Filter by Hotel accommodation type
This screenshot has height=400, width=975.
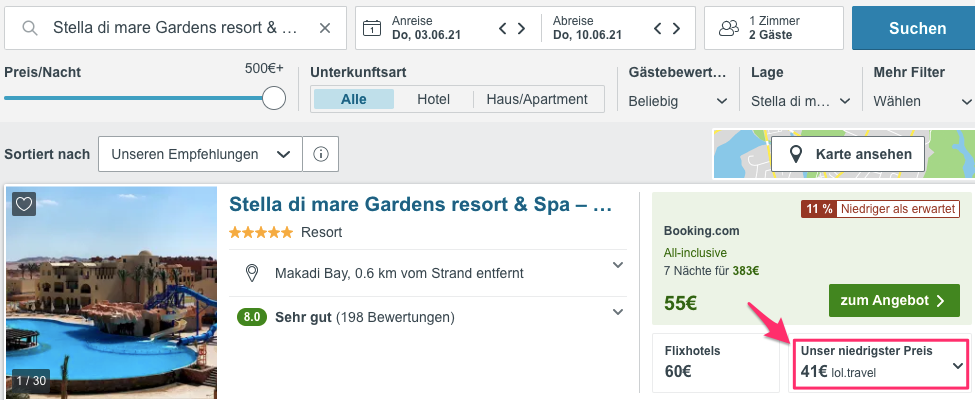[x=433, y=100]
